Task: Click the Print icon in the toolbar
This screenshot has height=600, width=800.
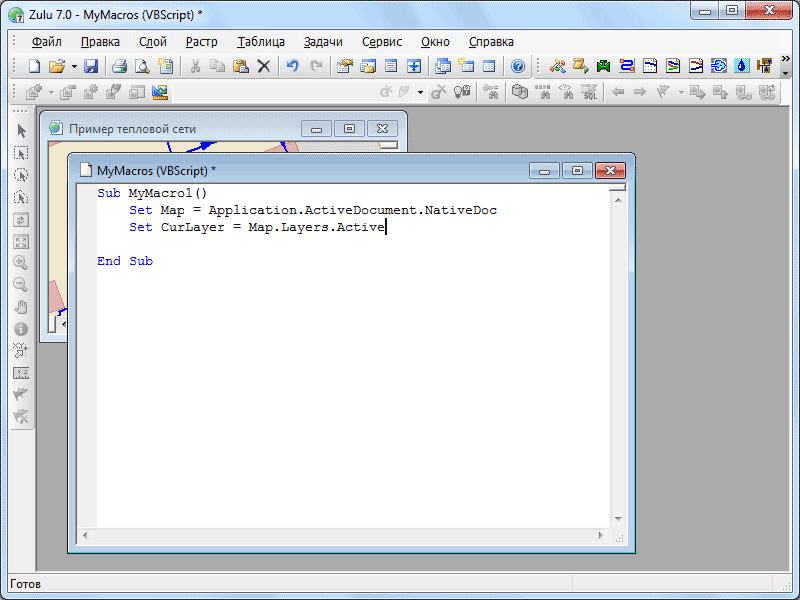Action: [119, 66]
